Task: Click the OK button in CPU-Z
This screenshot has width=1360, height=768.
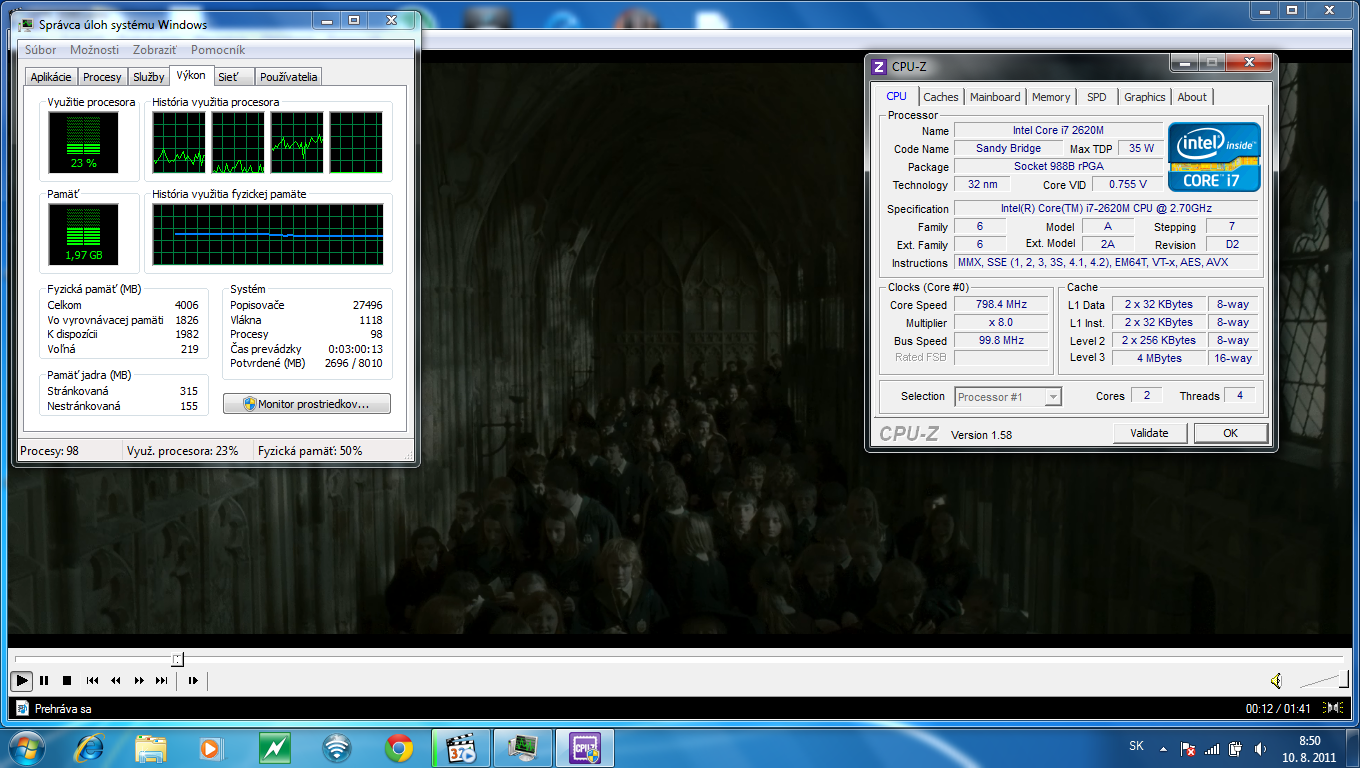Action: (x=1231, y=433)
